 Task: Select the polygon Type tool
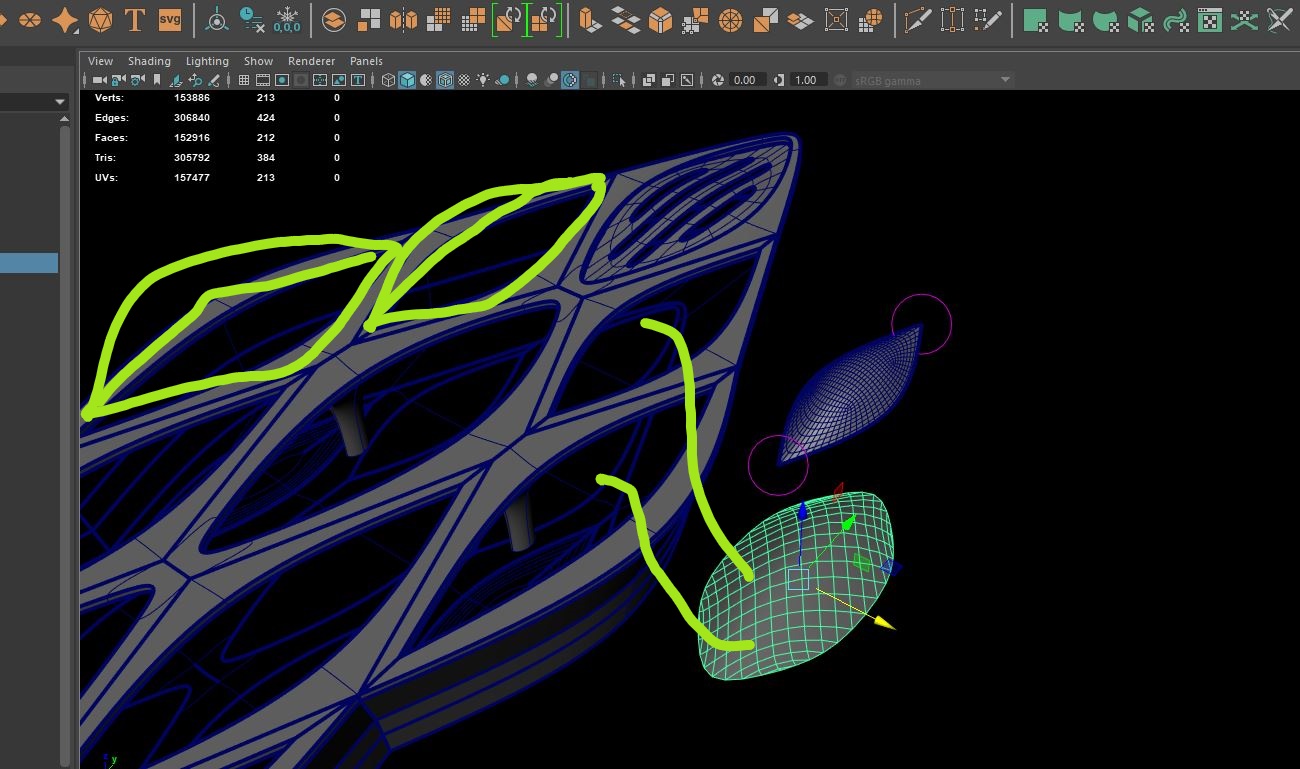tap(134, 19)
